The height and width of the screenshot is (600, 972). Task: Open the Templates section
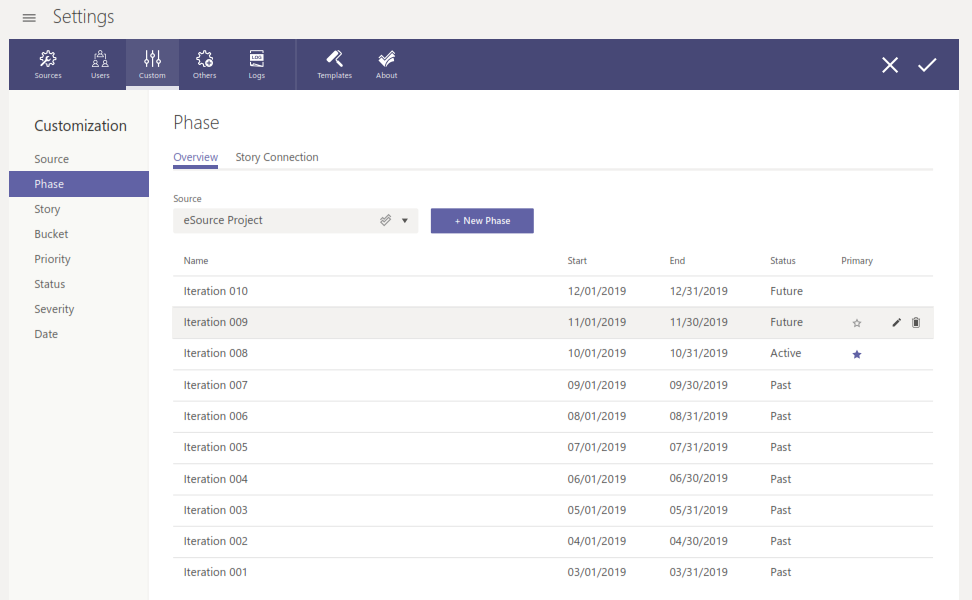(x=334, y=64)
